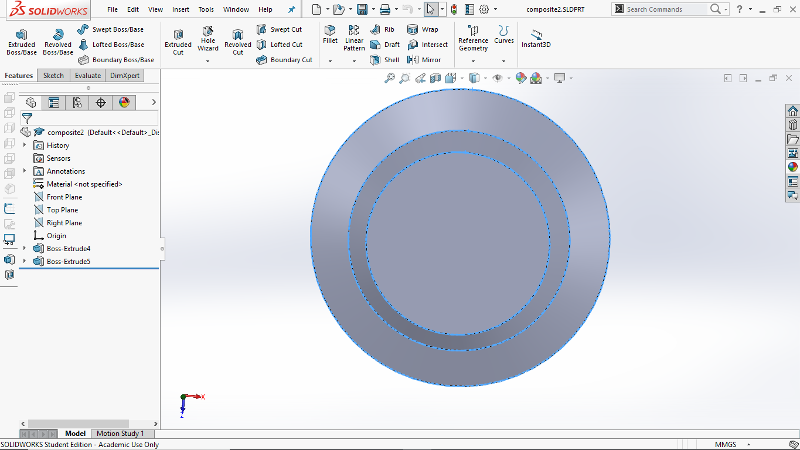Switch to the DimXpert tab

click(125, 76)
